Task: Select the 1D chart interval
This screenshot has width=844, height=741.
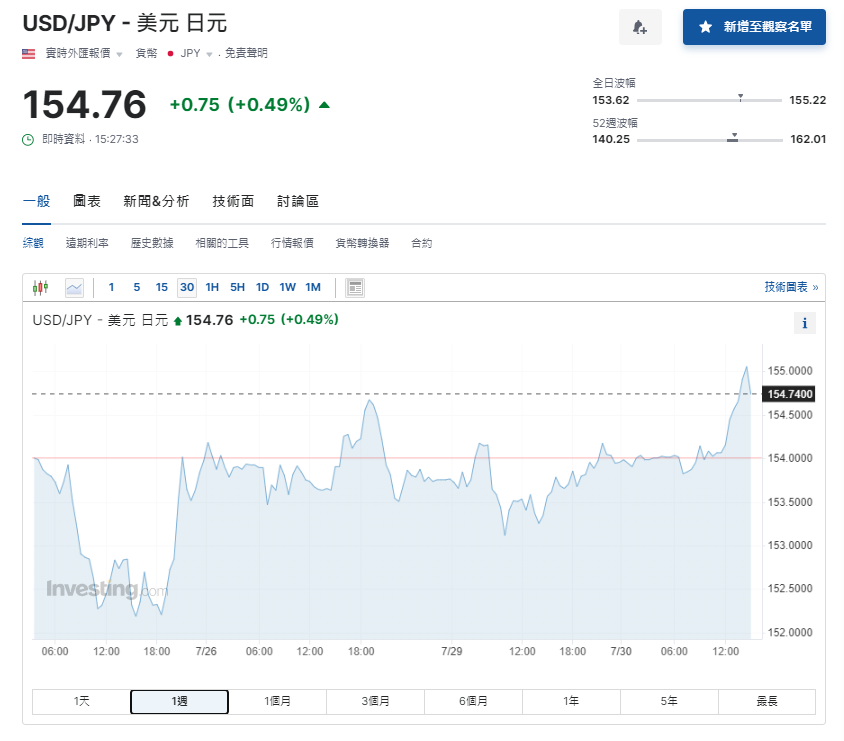Action: point(261,287)
